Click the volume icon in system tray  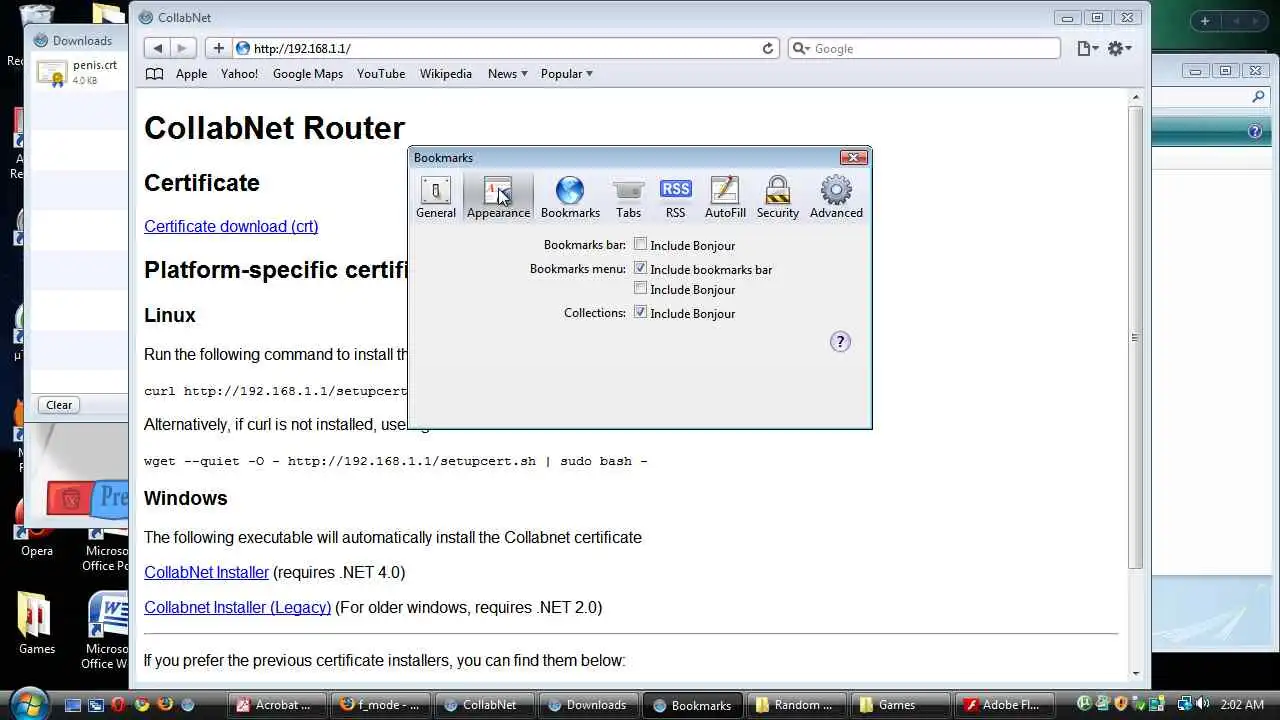pos(1202,705)
